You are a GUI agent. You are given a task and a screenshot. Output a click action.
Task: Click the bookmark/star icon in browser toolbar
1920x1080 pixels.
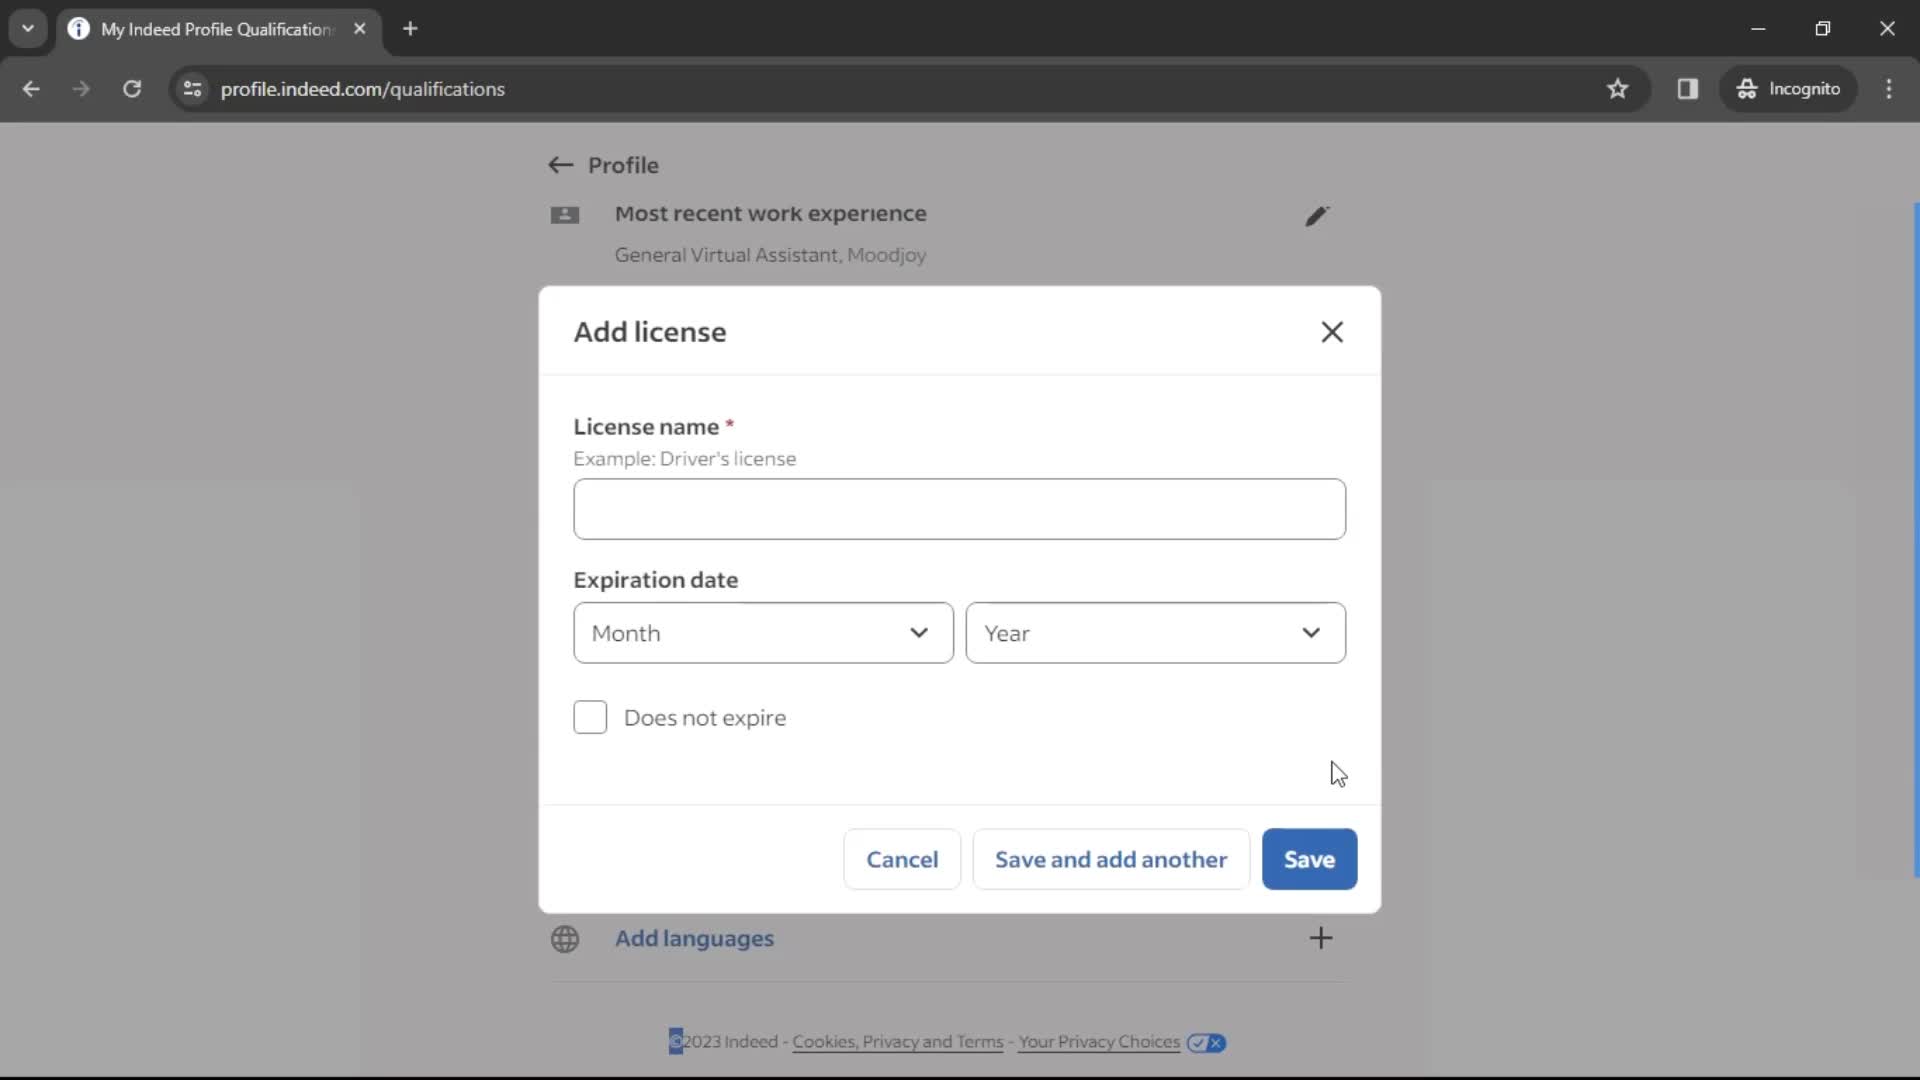(x=1623, y=88)
